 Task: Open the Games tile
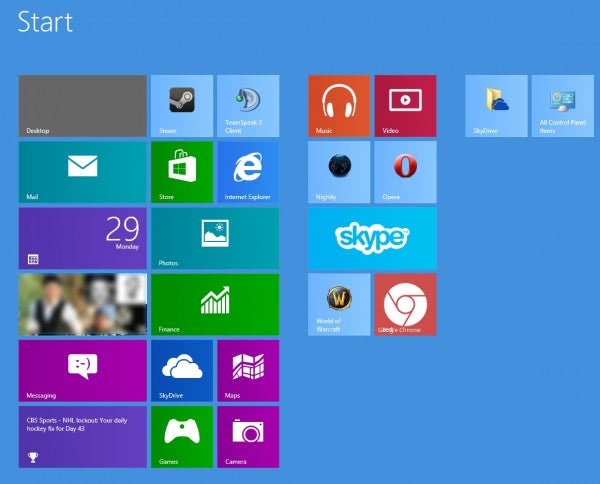point(182,437)
